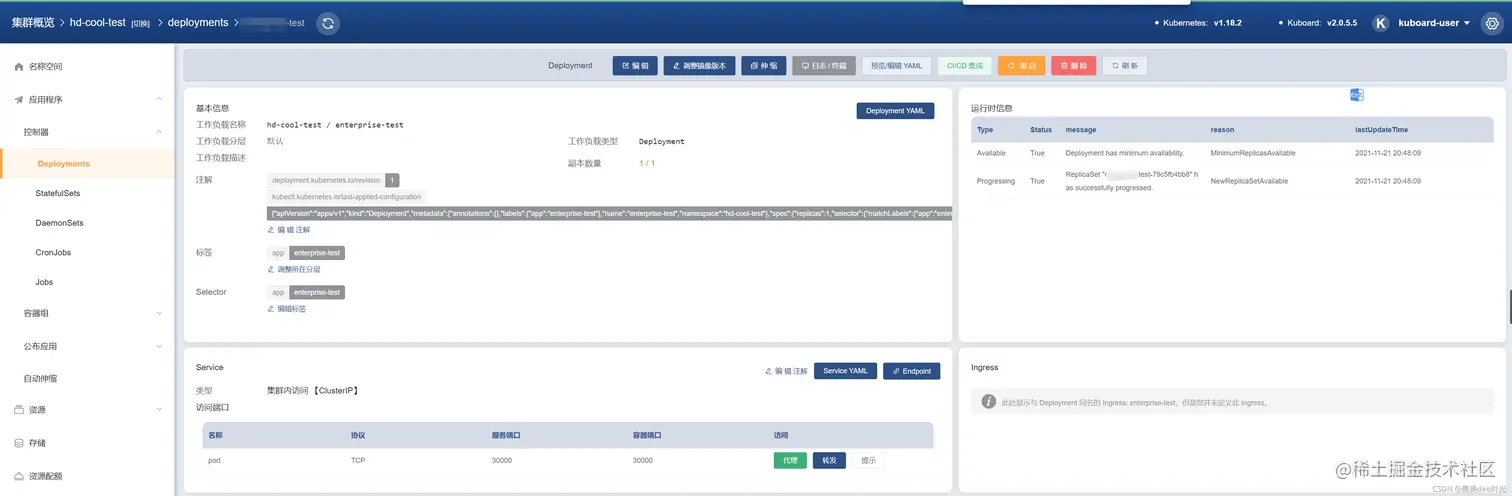
Task: Expand the 公布应用 submenu chevron
Action: pos(159,347)
